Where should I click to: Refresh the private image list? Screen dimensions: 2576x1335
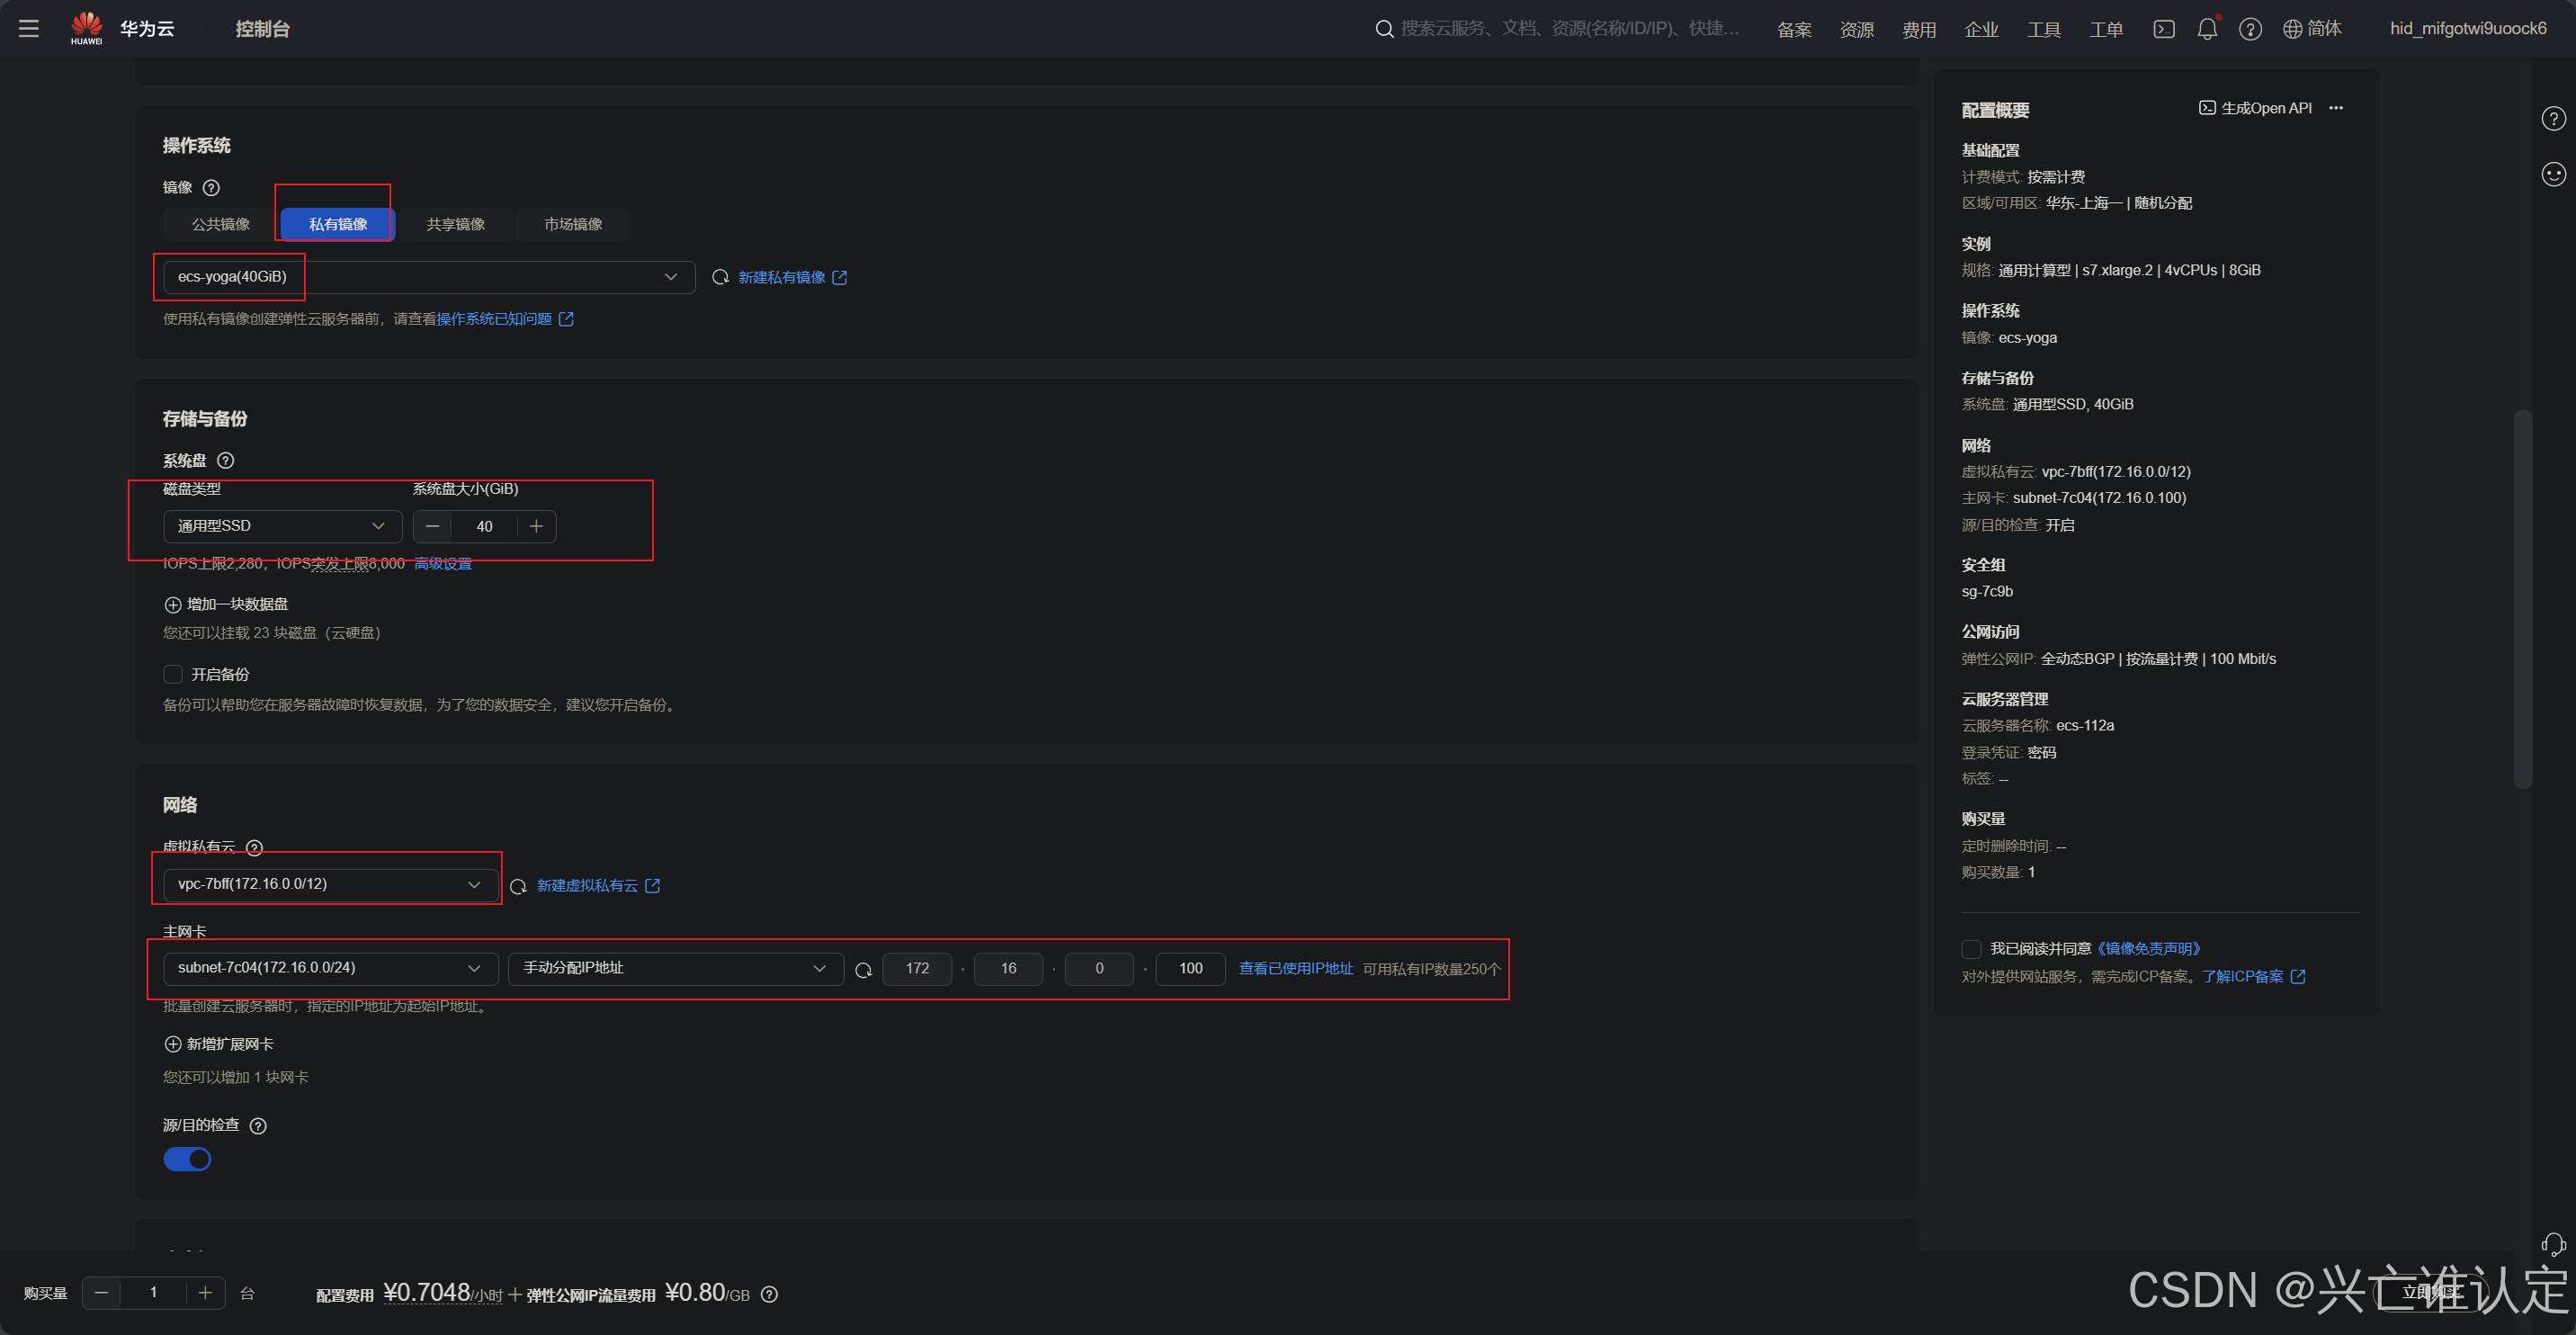(x=719, y=277)
